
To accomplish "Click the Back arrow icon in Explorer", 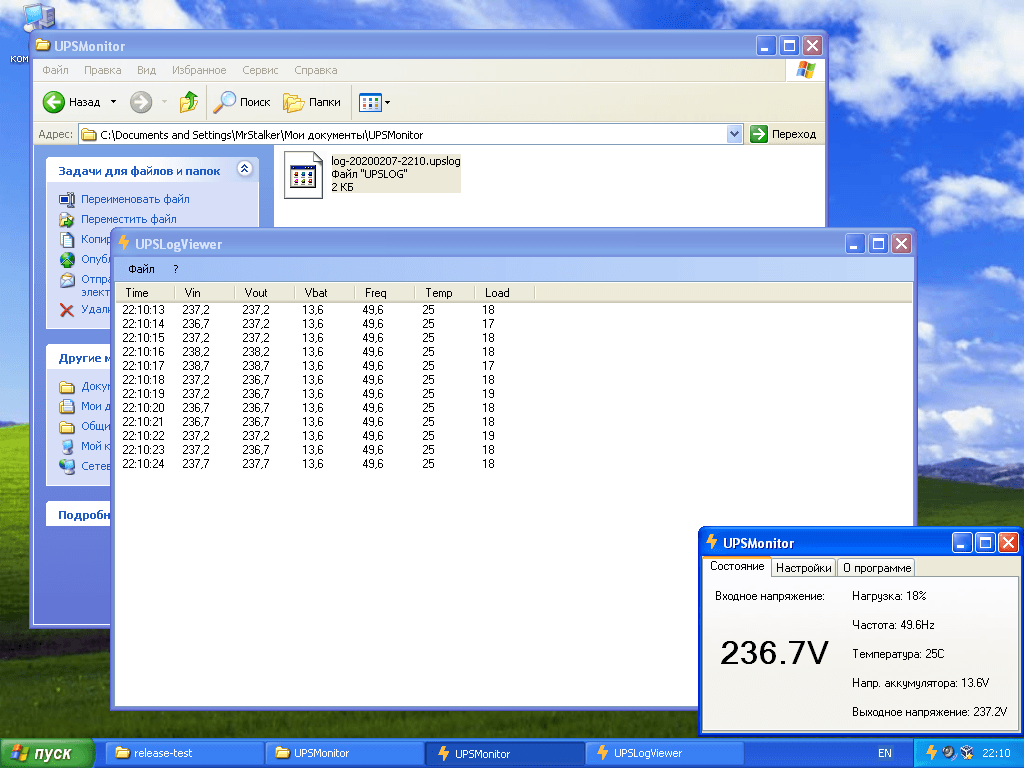I will point(54,102).
